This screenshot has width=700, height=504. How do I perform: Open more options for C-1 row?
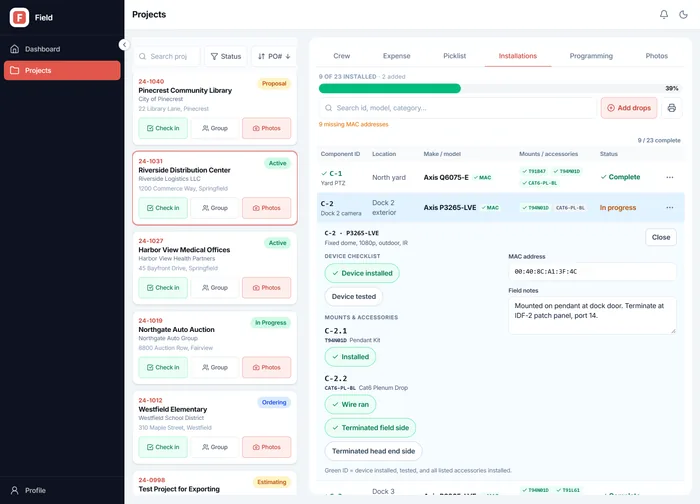click(x=670, y=177)
